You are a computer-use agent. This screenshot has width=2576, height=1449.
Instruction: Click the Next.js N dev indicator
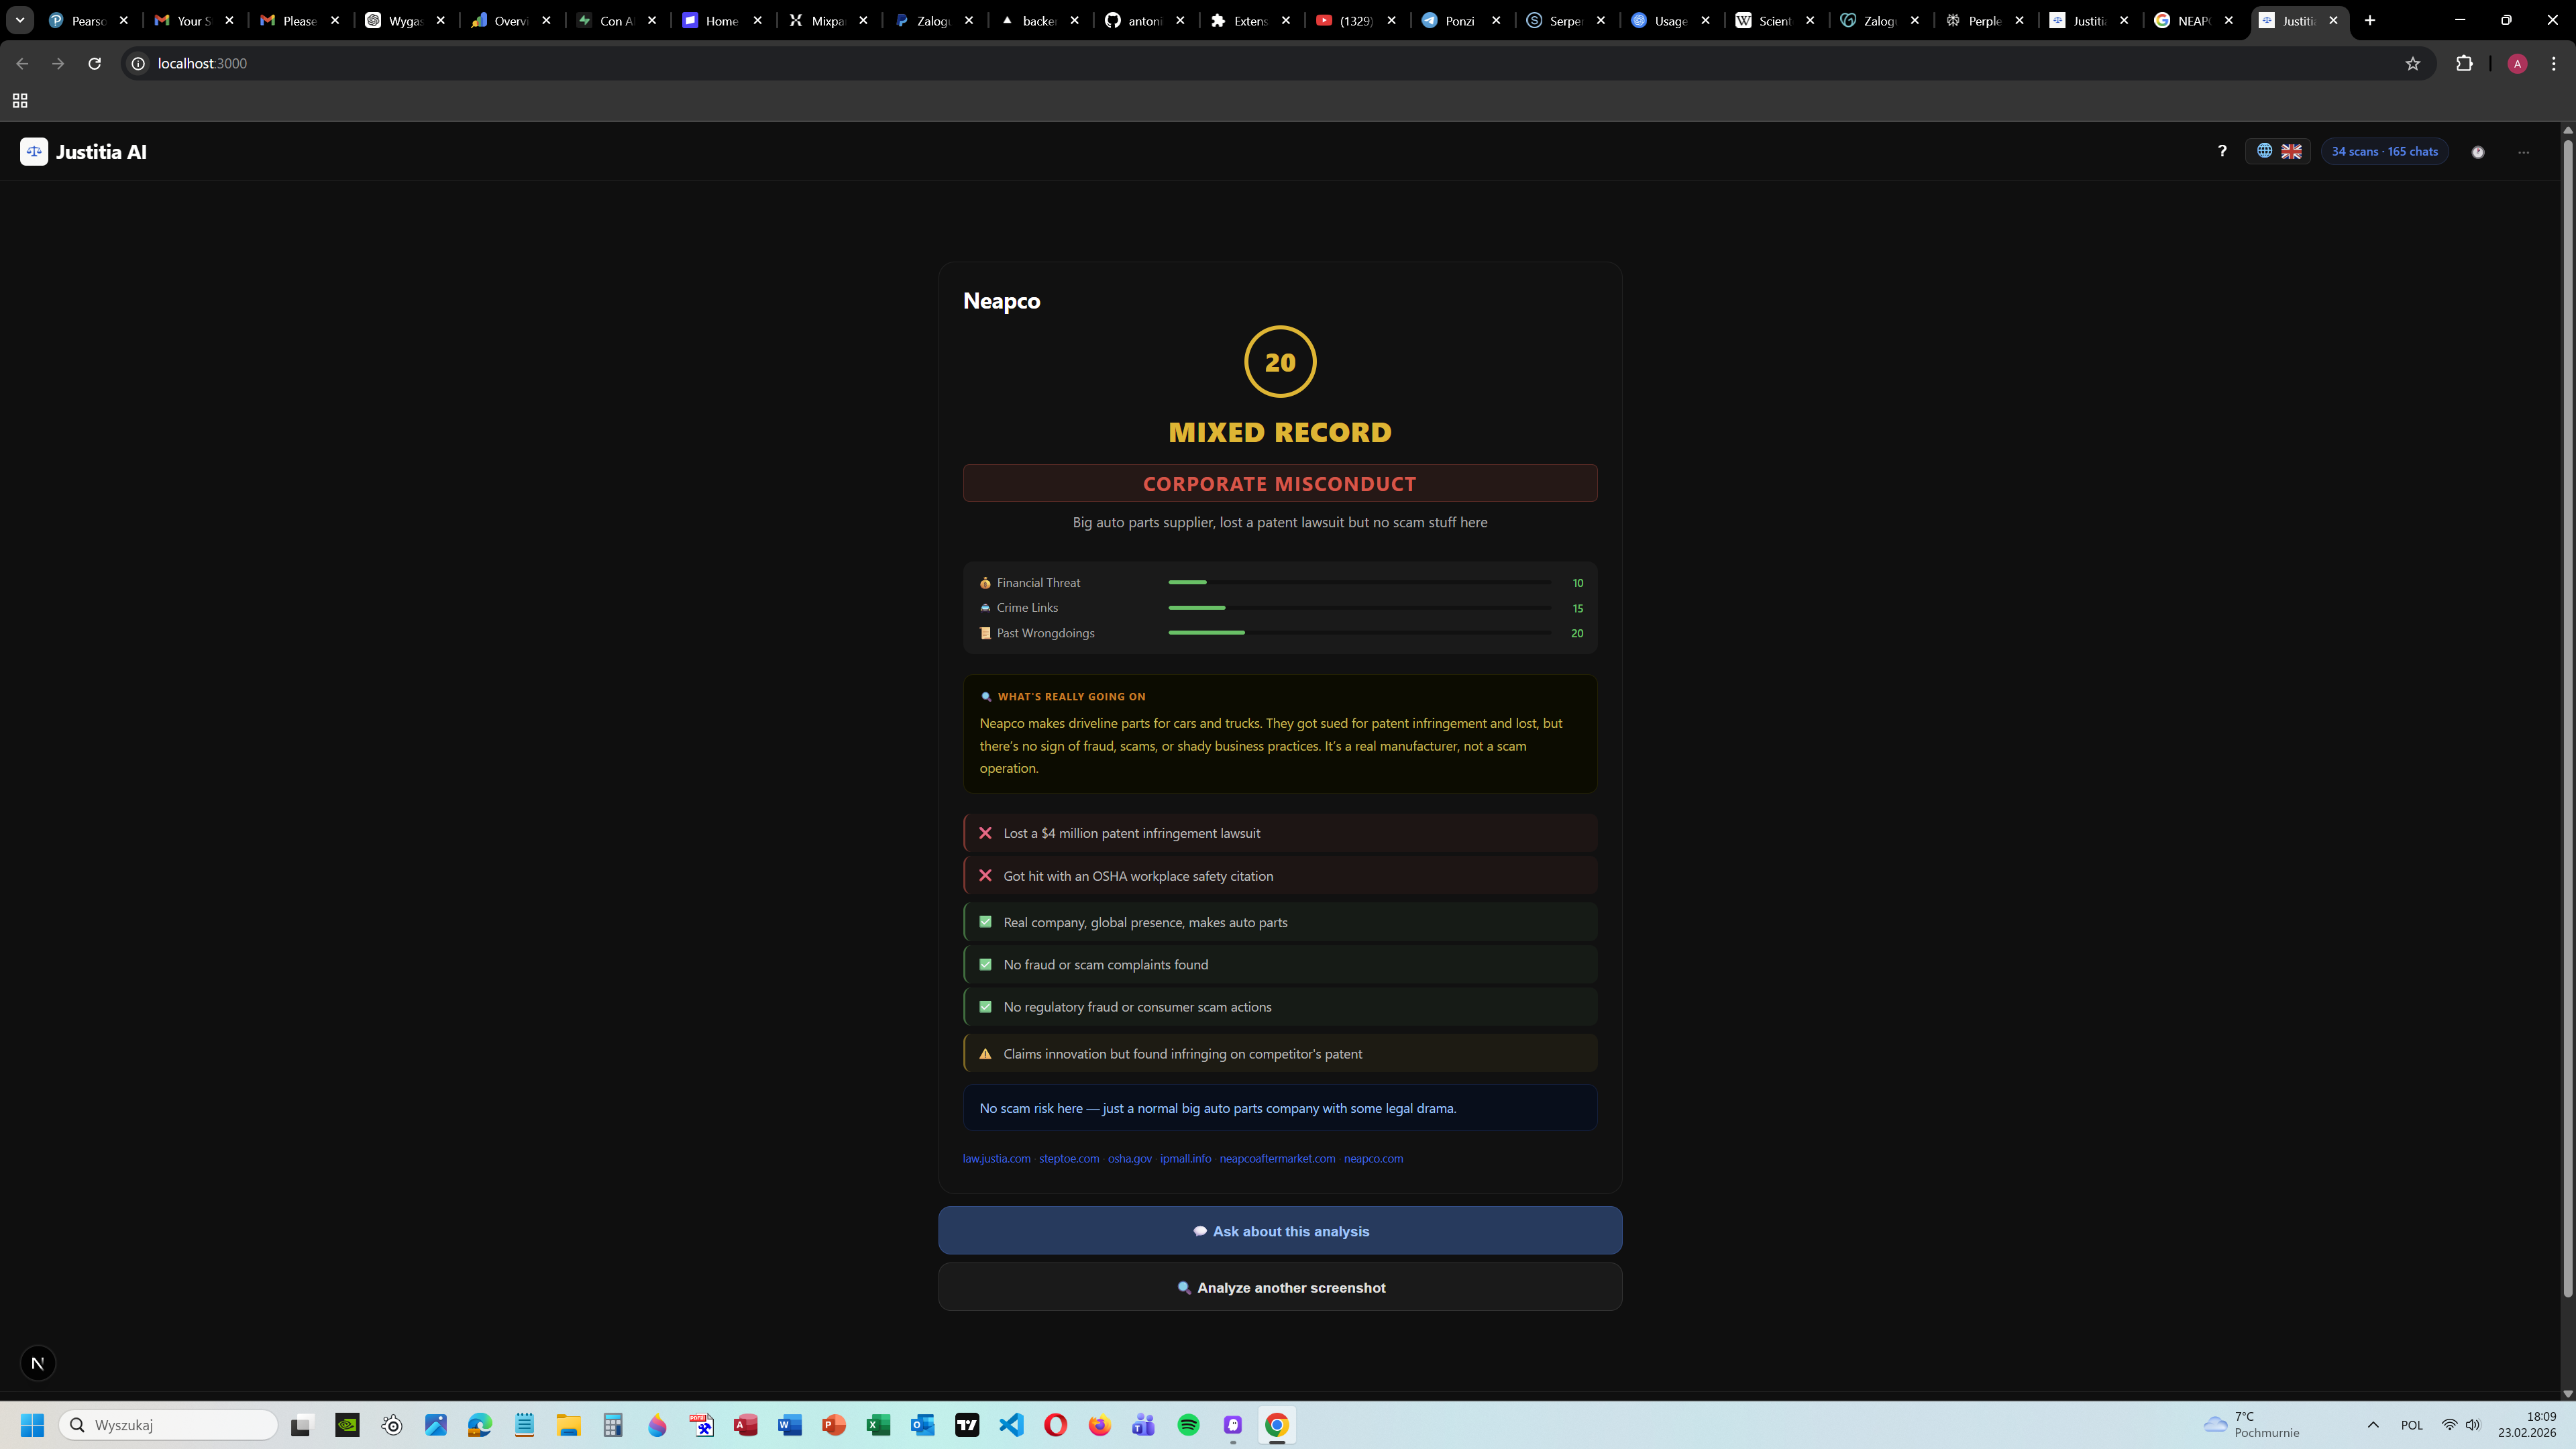(x=38, y=1363)
